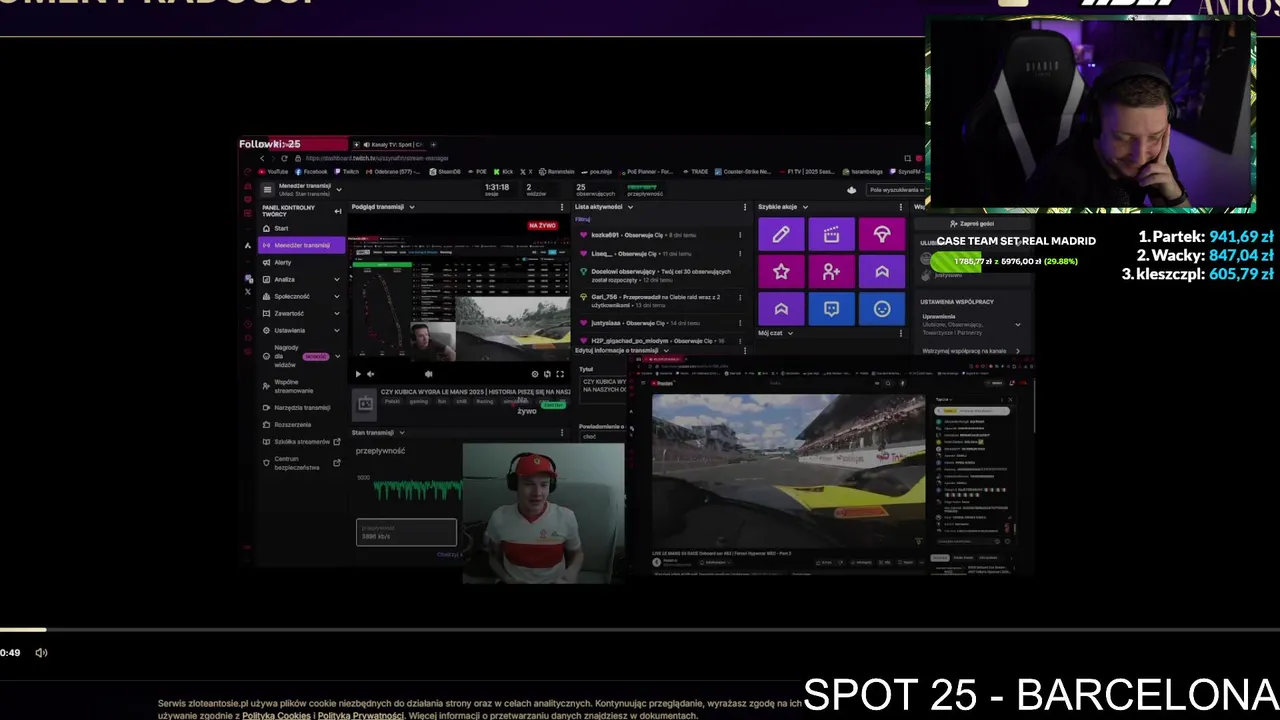The height and width of the screenshot is (720, 1280).
Task: Open Narzędzia transmisji in the sidebar
Action: [x=301, y=407]
